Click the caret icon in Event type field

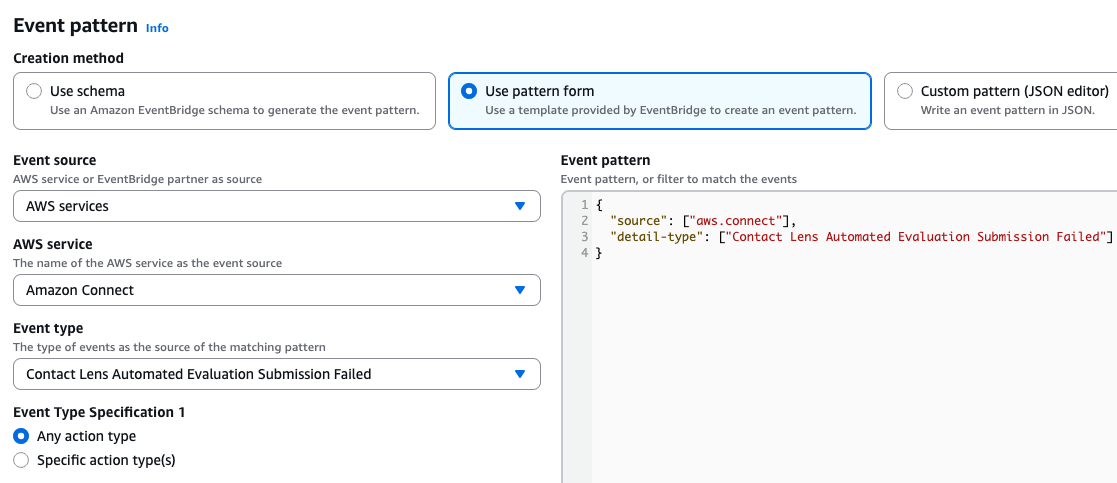tap(519, 374)
